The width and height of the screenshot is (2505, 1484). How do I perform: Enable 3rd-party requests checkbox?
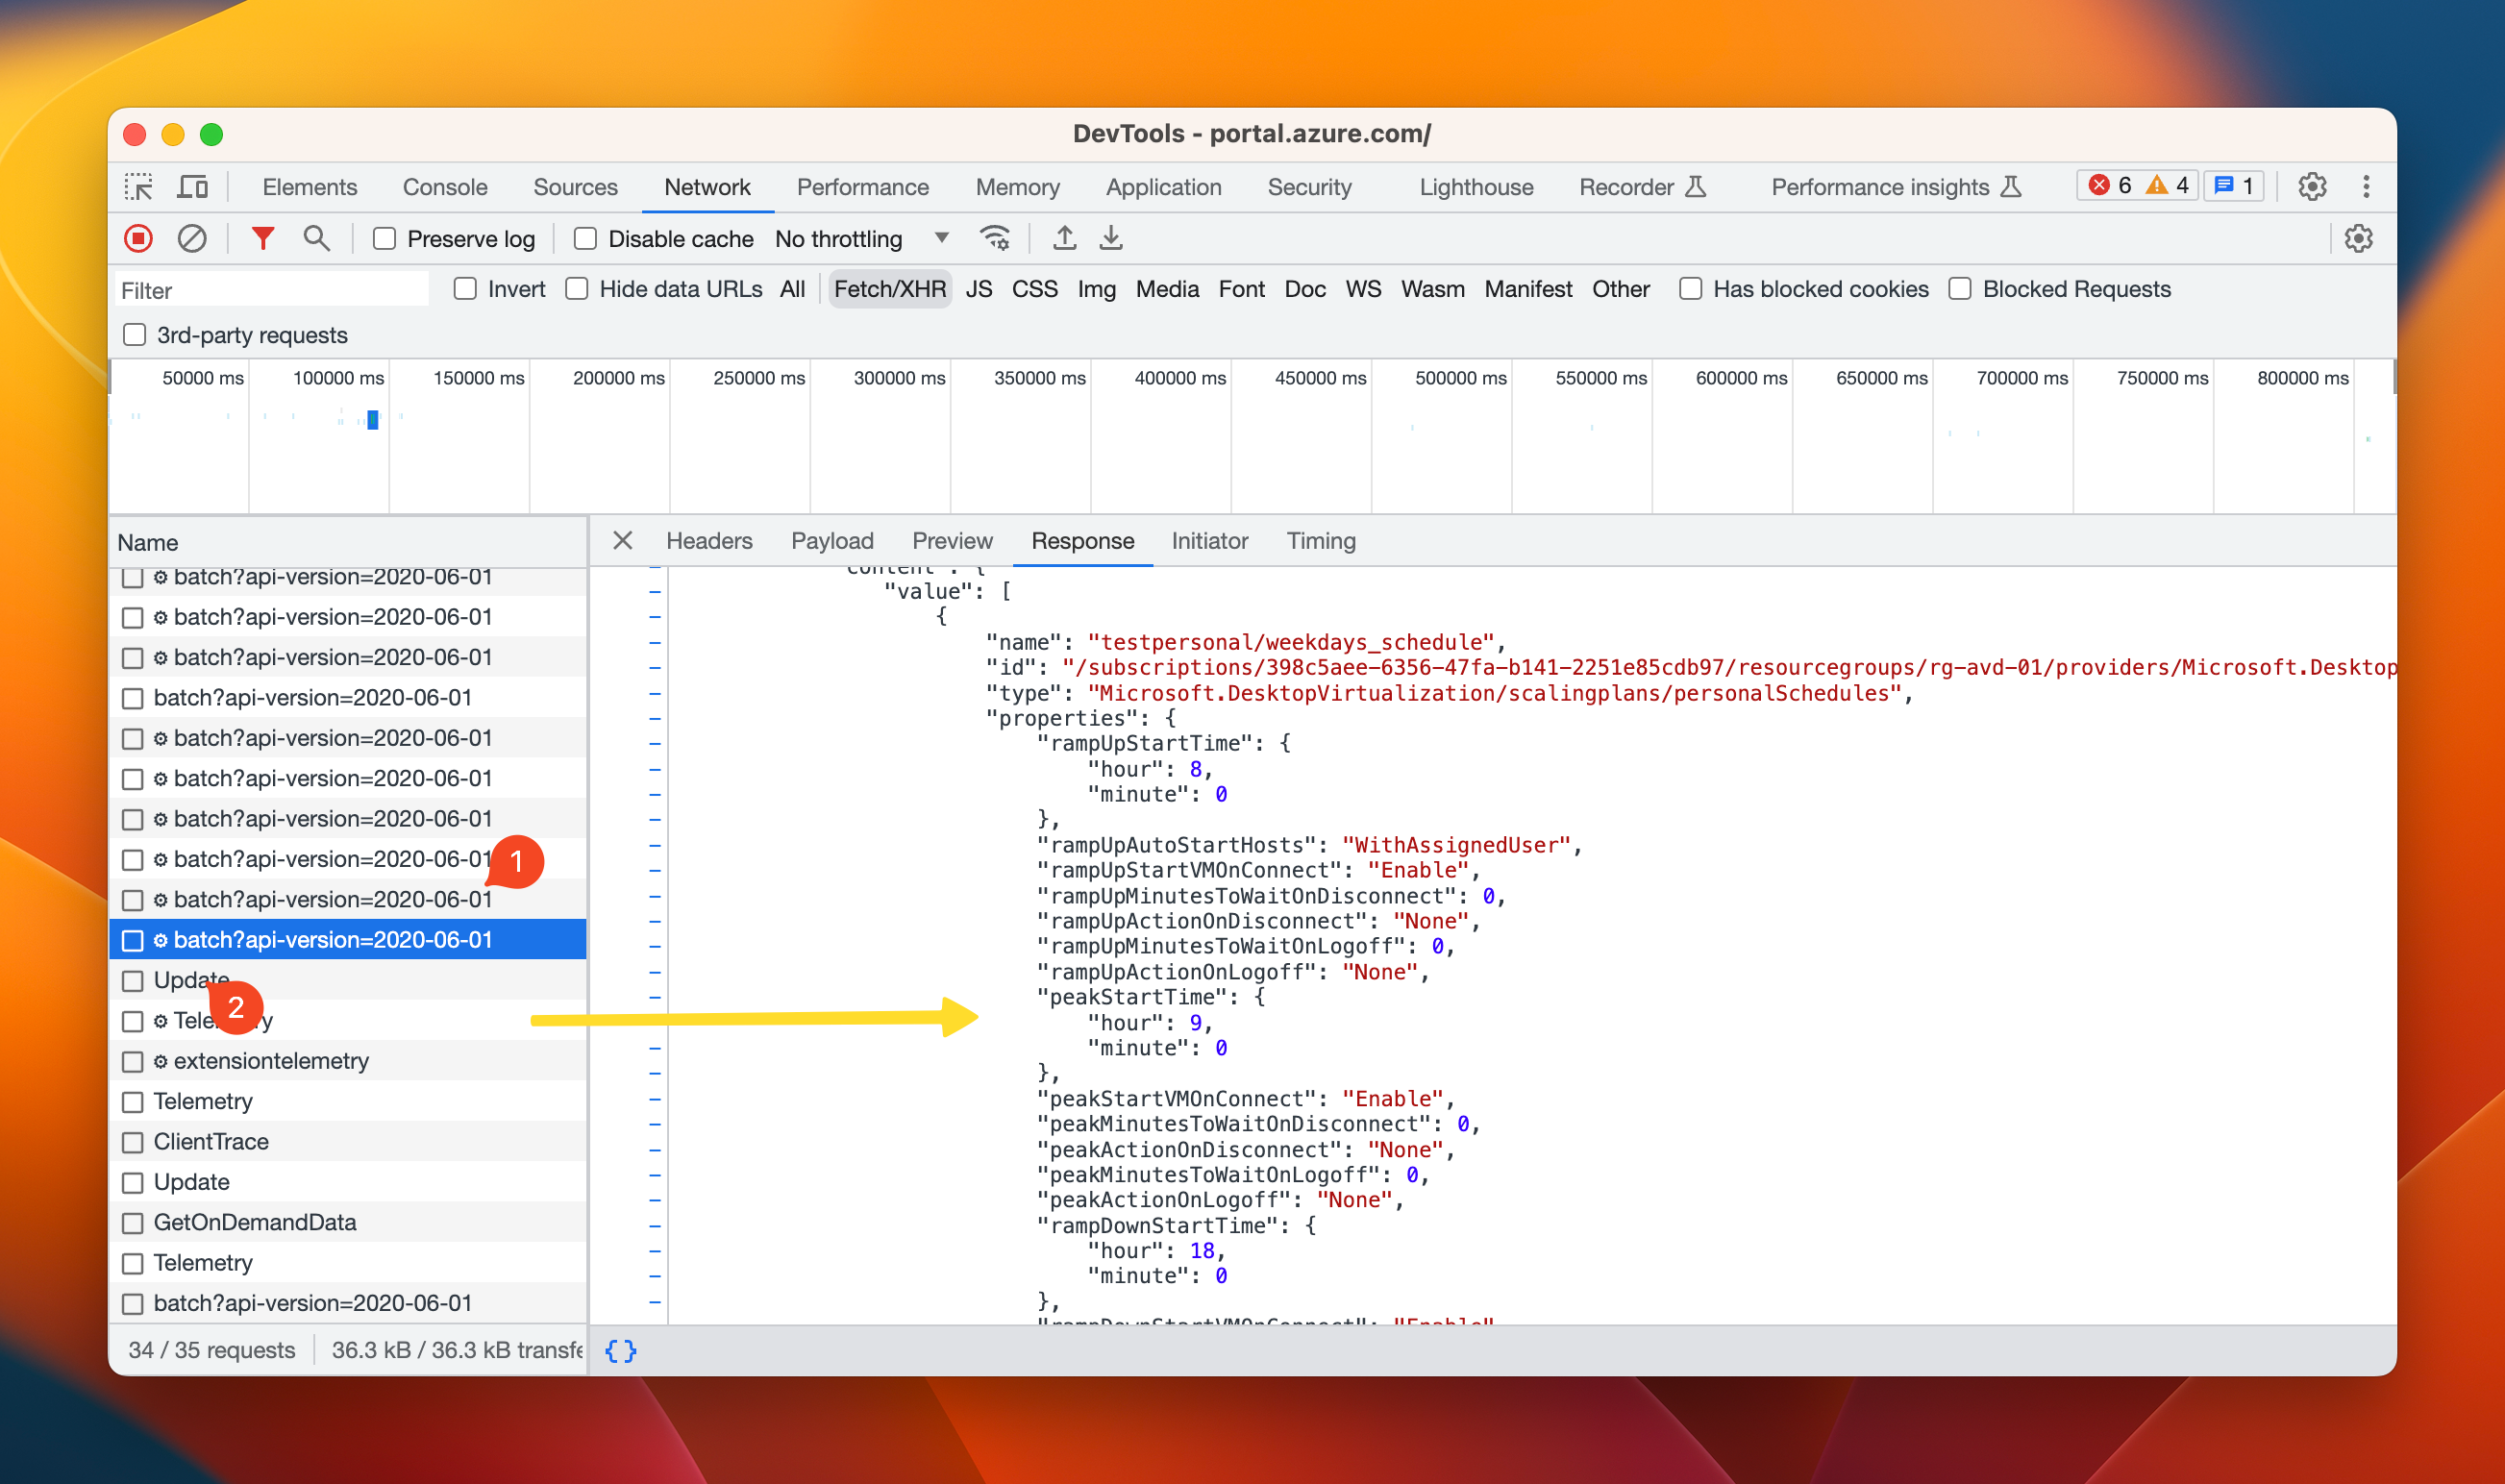tap(135, 335)
